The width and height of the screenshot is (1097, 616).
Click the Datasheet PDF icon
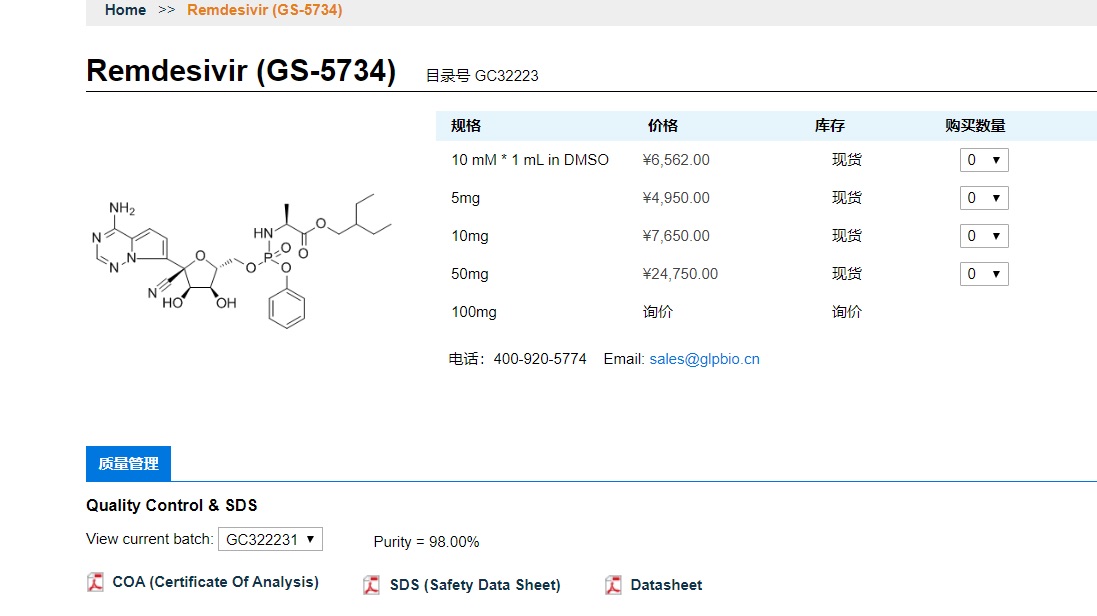613,585
